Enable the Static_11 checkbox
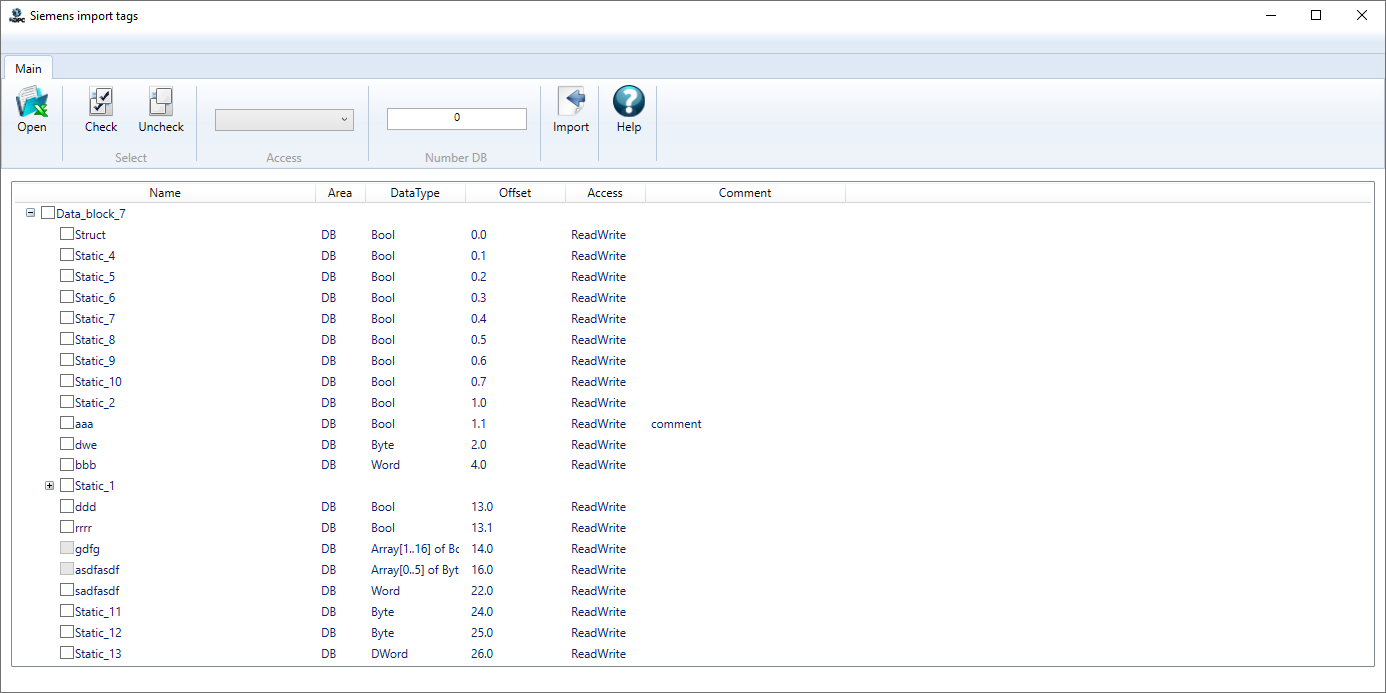Image resolution: width=1386 pixels, height=693 pixels. 67,611
